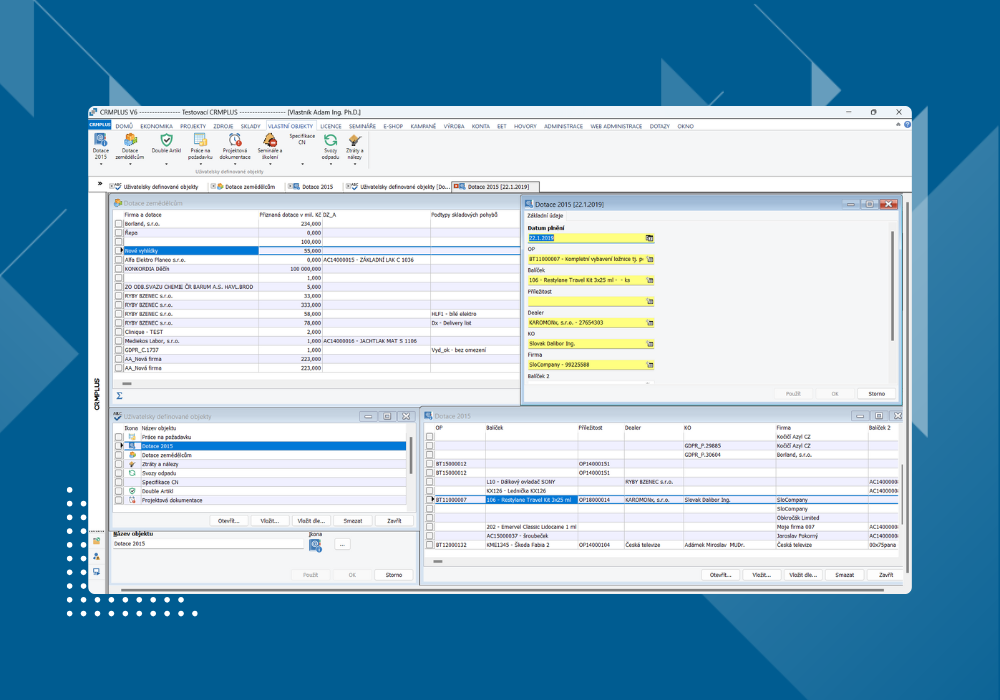This screenshot has height=700, width=1000.
Task: Tick the checkbox for Svozy odpadu object
Action: point(119,473)
